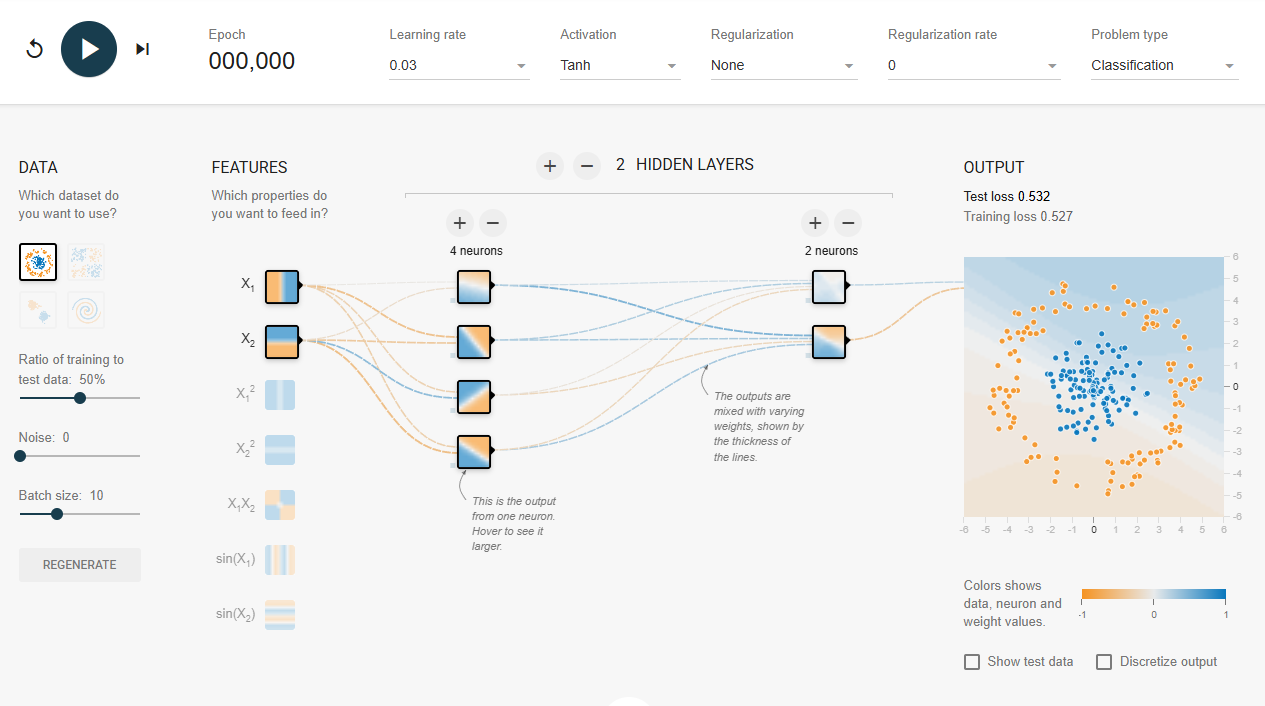
Task: Remove a hidden layer with minus icon
Action: [x=587, y=165]
